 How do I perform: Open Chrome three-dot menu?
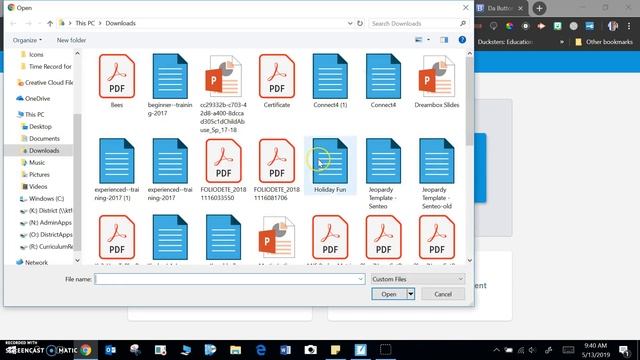click(x=629, y=26)
